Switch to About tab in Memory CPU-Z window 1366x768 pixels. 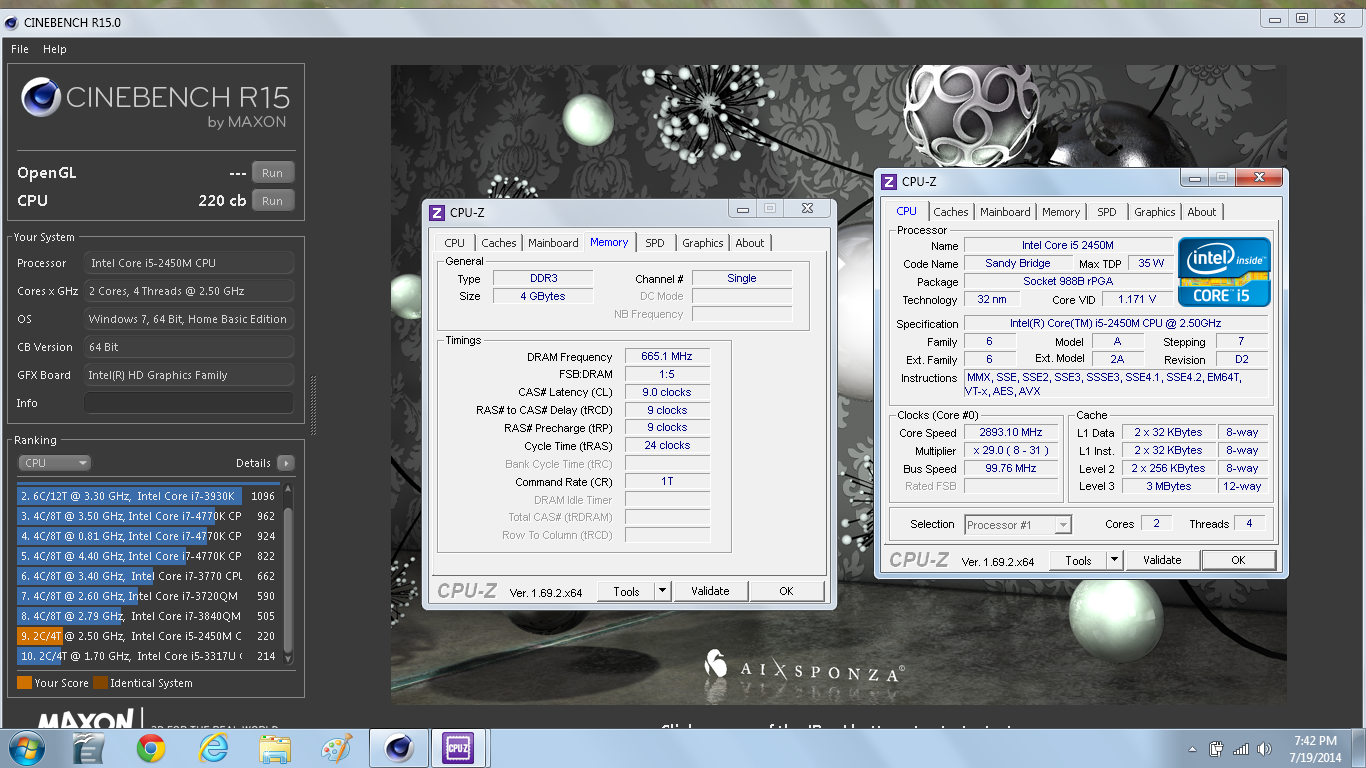[x=750, y=243]
